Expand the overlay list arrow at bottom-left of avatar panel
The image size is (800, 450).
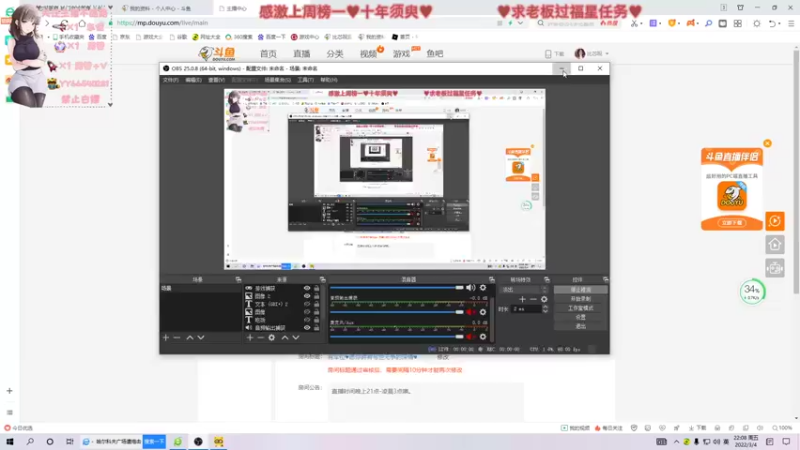tap(110, 105)
